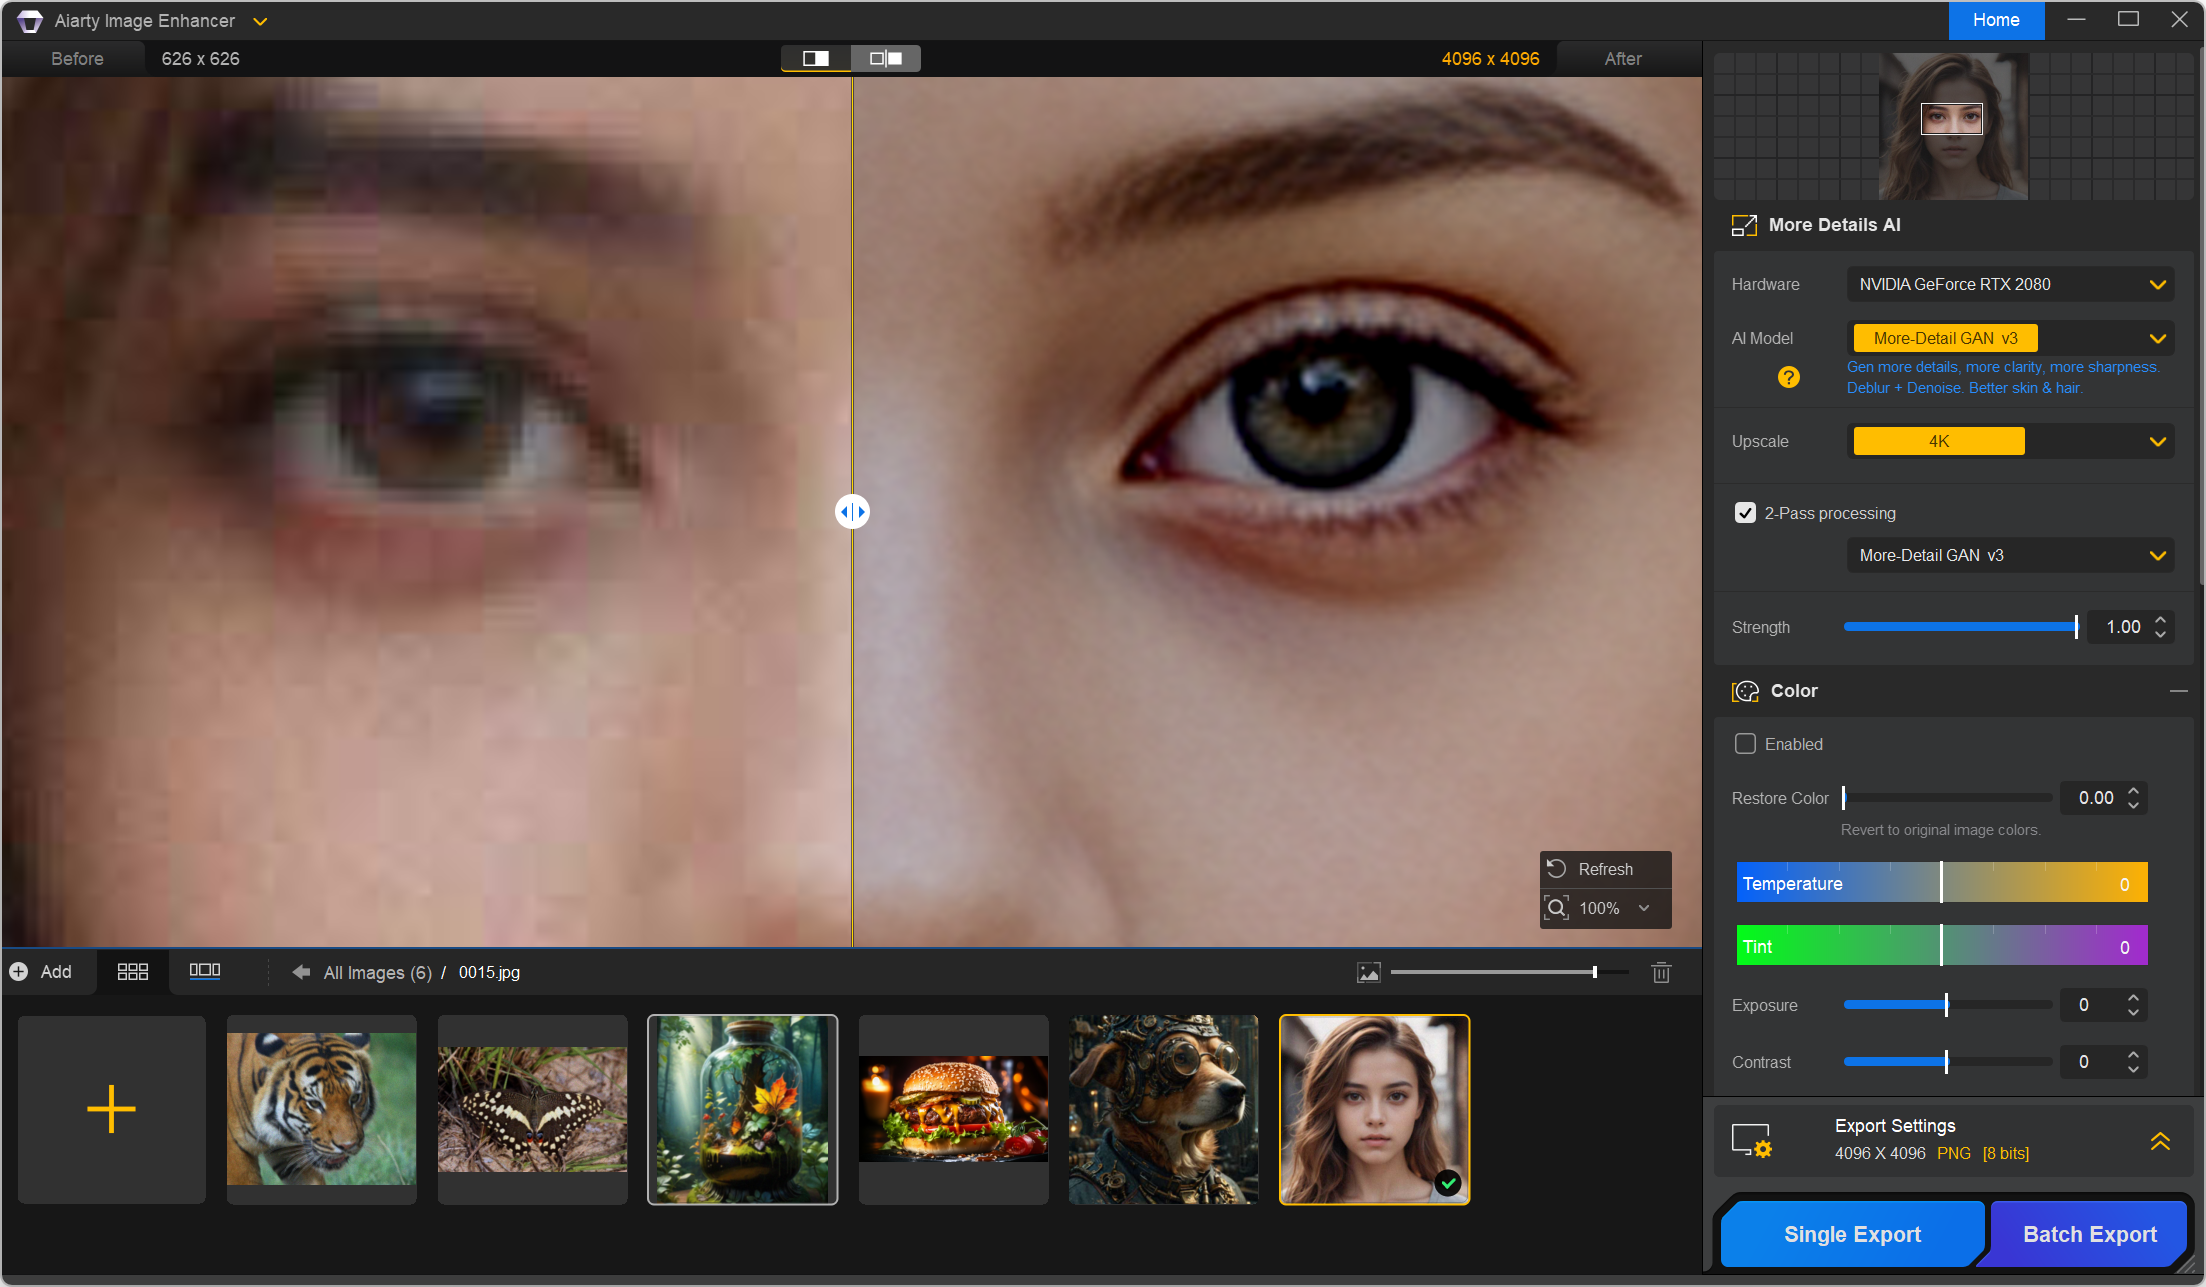This screenshot has width=2206, height=1287.
Task: Click the Single Export button
Action: pos(1852,1234)
